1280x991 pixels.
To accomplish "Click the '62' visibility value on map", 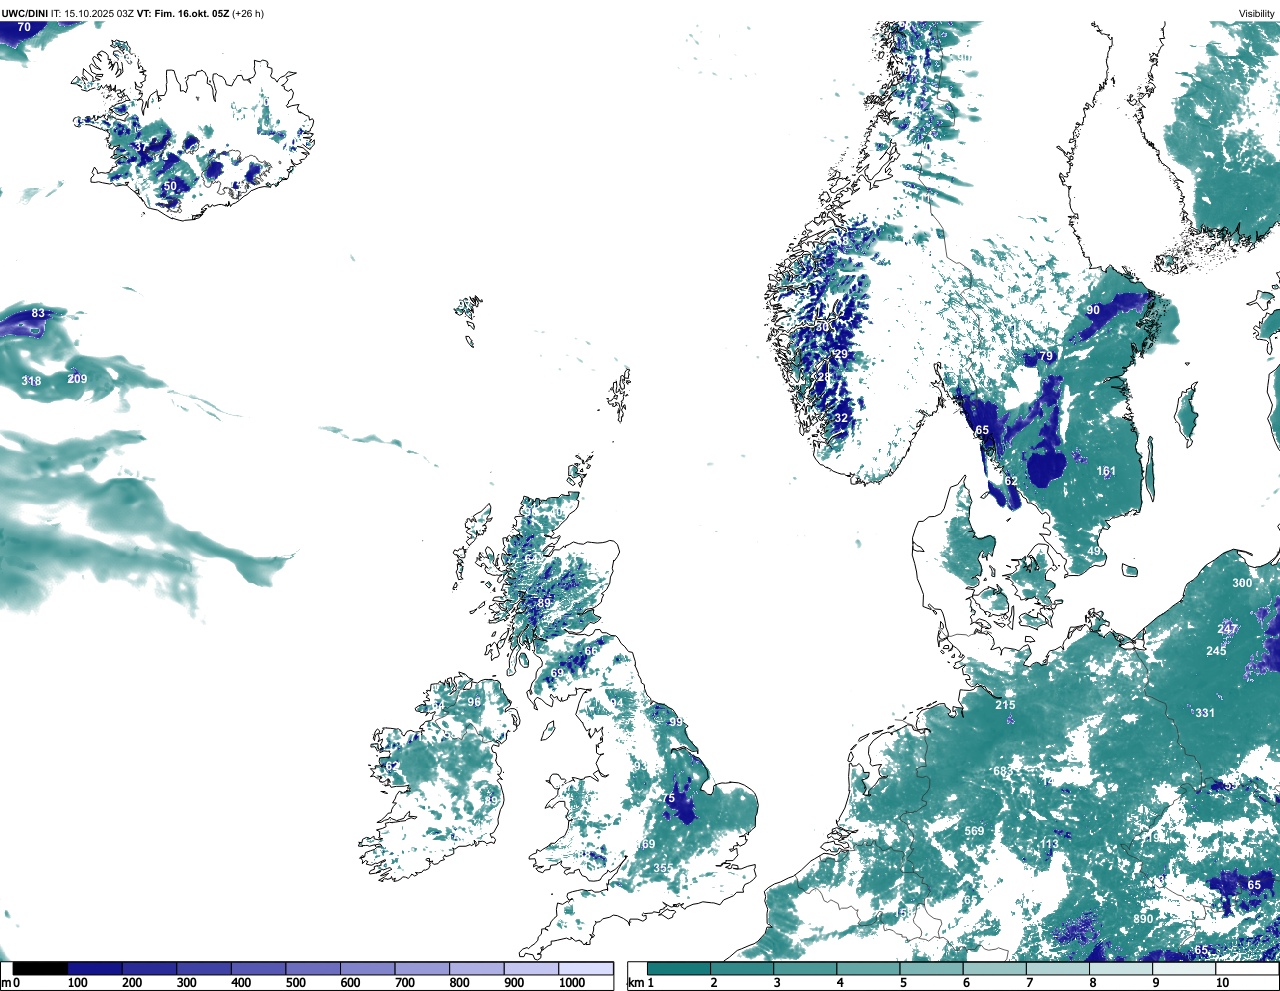I will [x=1010, y=481].
